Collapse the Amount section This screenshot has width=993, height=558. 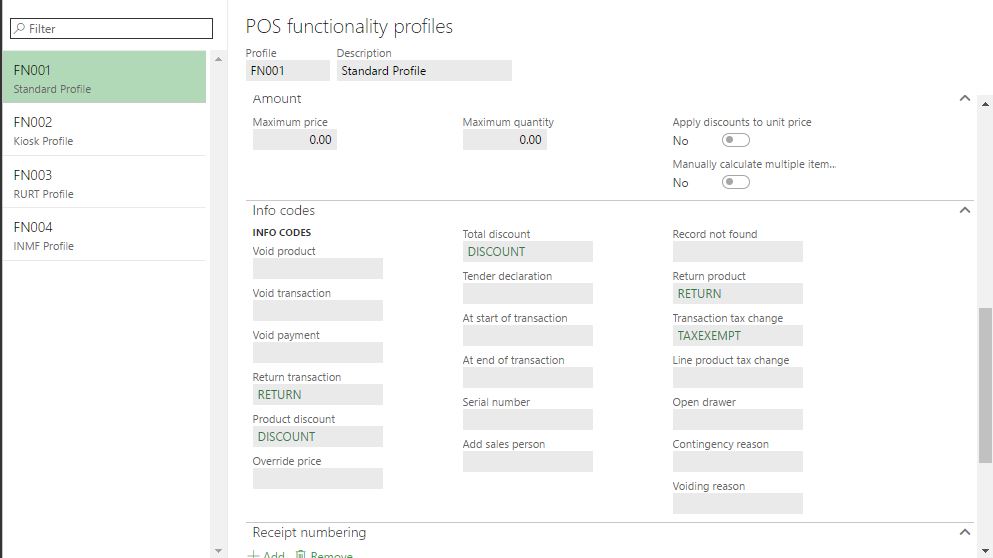click(964, 99)
